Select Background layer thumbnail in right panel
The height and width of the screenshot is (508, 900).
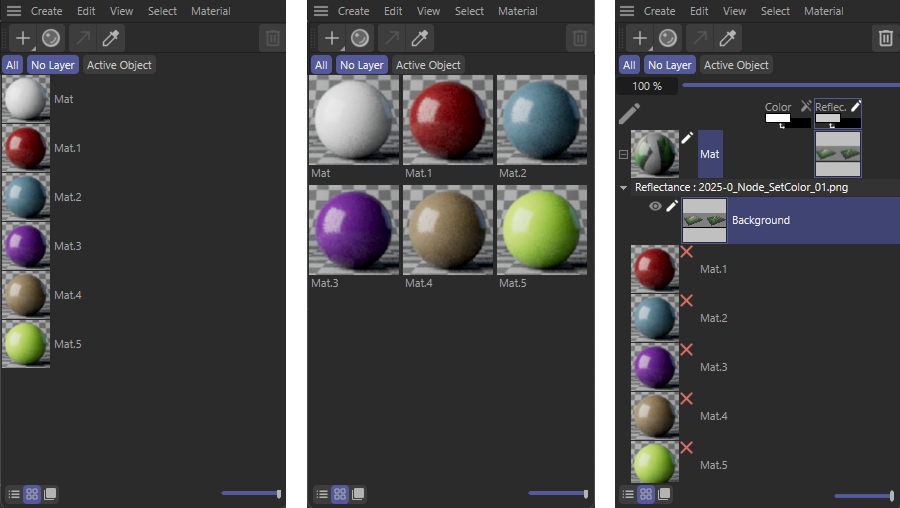(x=704, y=220)
